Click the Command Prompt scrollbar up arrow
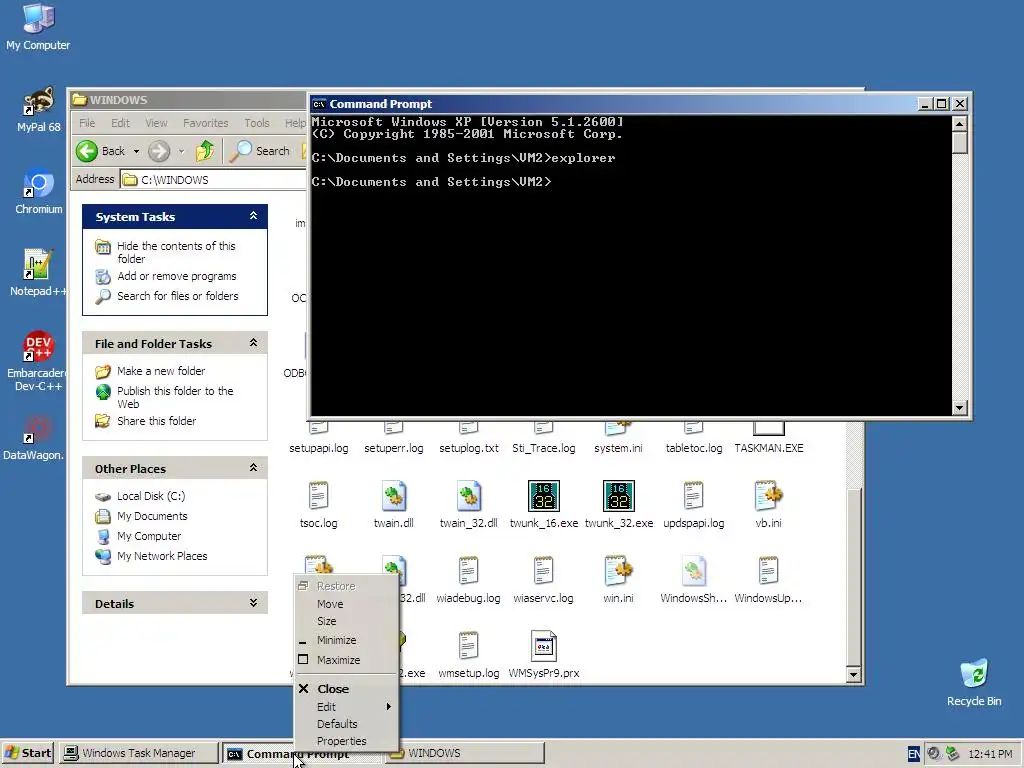This screenshot has width=1024, height=768. 959,123
